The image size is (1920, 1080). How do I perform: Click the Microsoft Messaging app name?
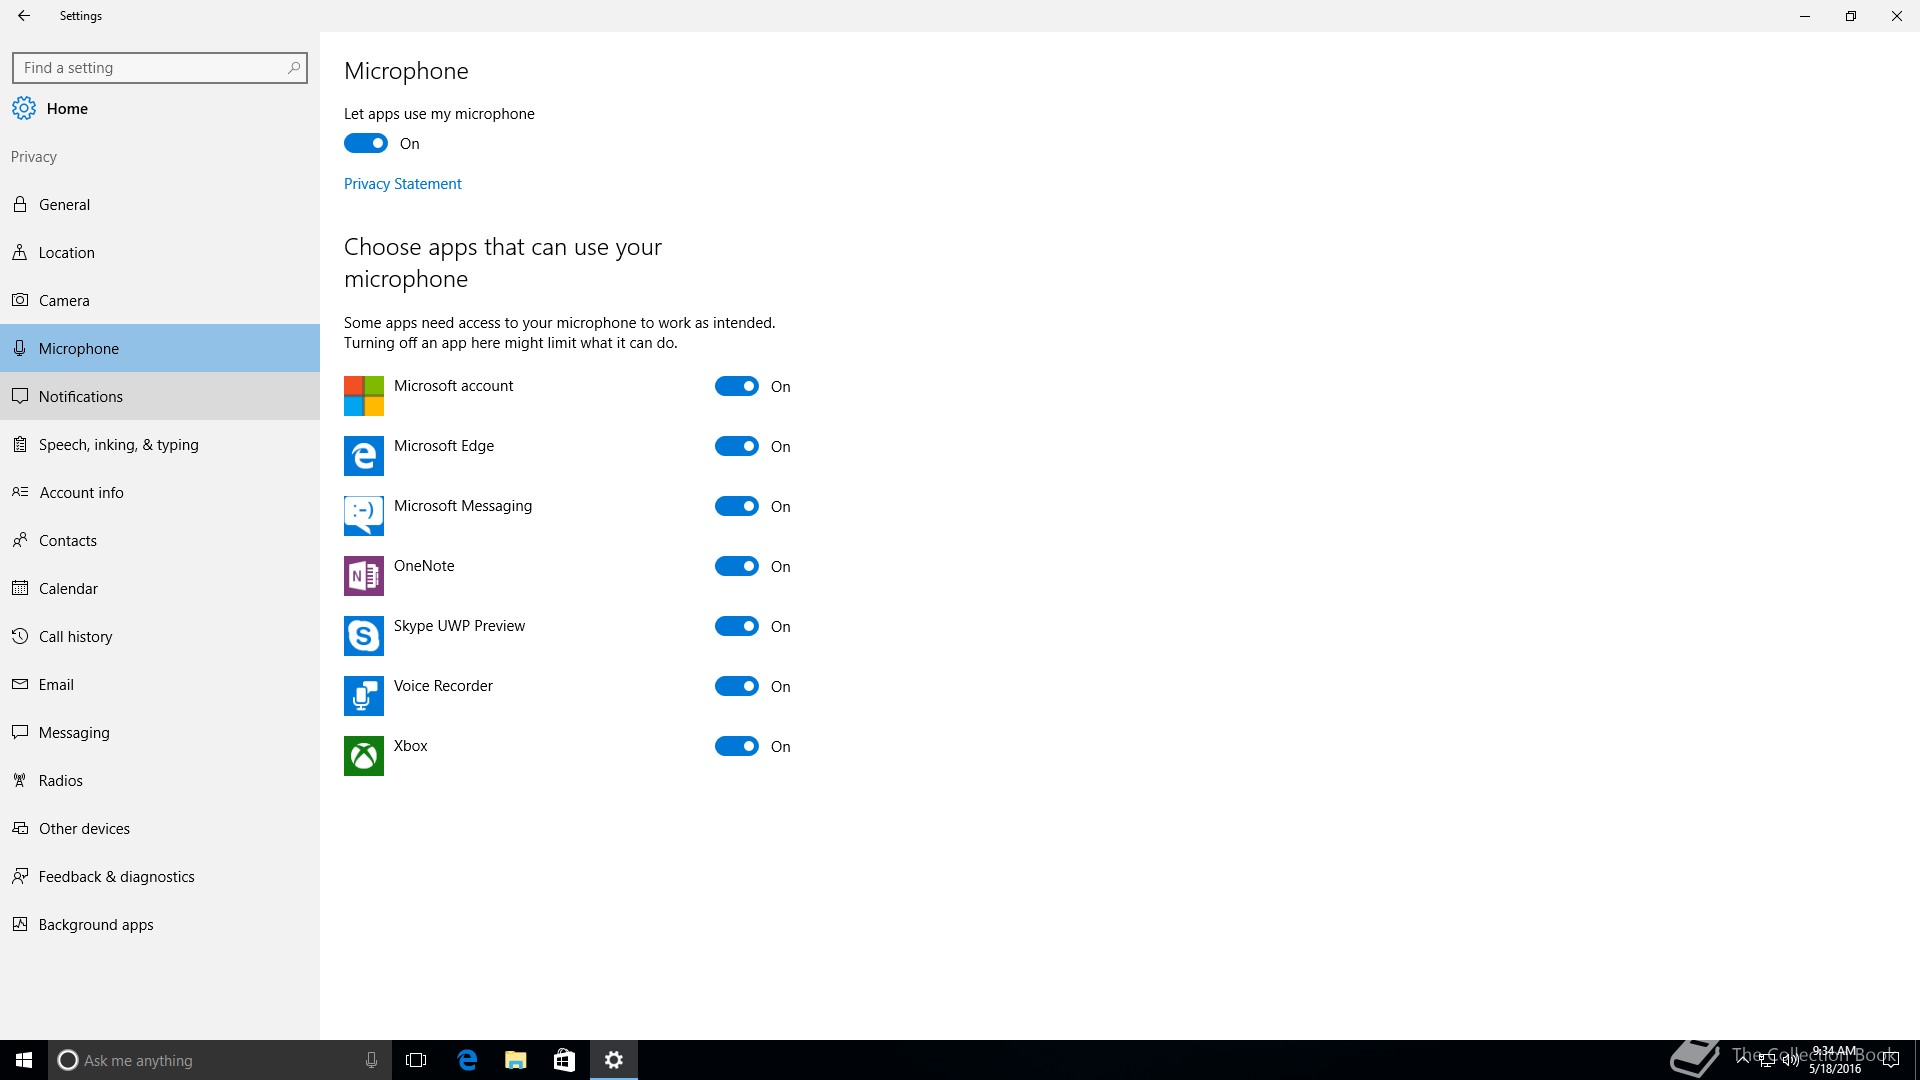pos(463,506)
